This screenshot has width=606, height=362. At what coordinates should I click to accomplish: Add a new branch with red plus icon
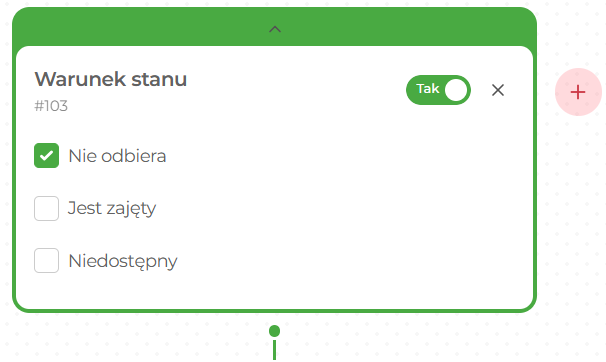(x=578, y=92)
